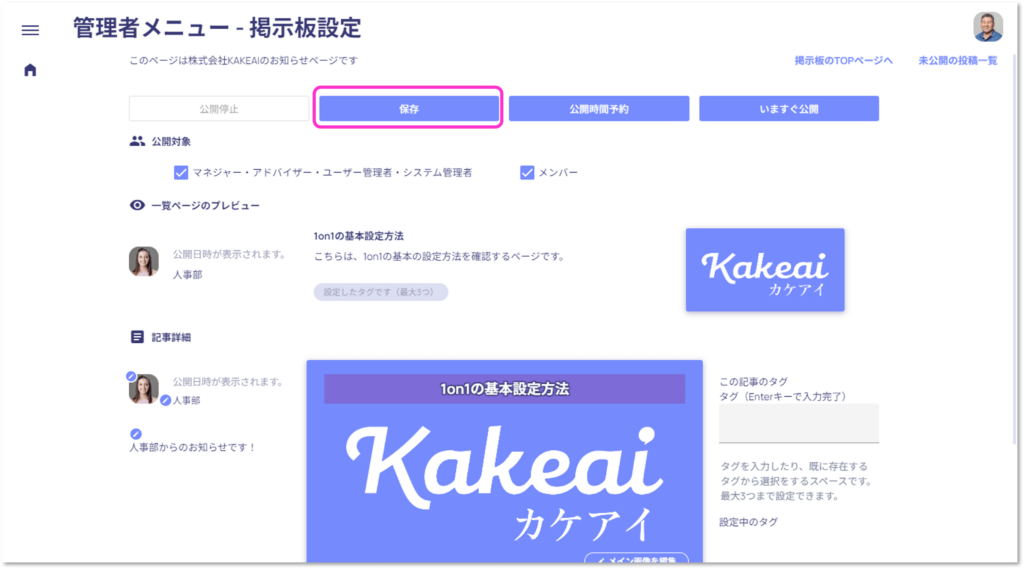Click the eye icon beside 一覧ページのプレビュー
The width and height of the screenshot is (1024, 569).
click(x=136, y=205)
